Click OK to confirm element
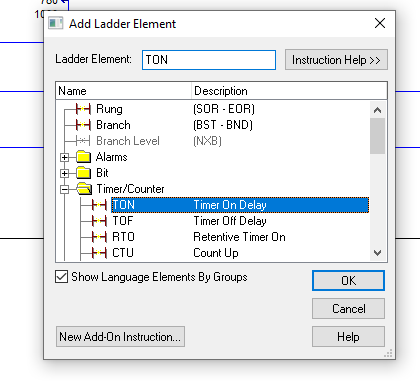The height and width of the screenshot is (381, 420). 348,280
